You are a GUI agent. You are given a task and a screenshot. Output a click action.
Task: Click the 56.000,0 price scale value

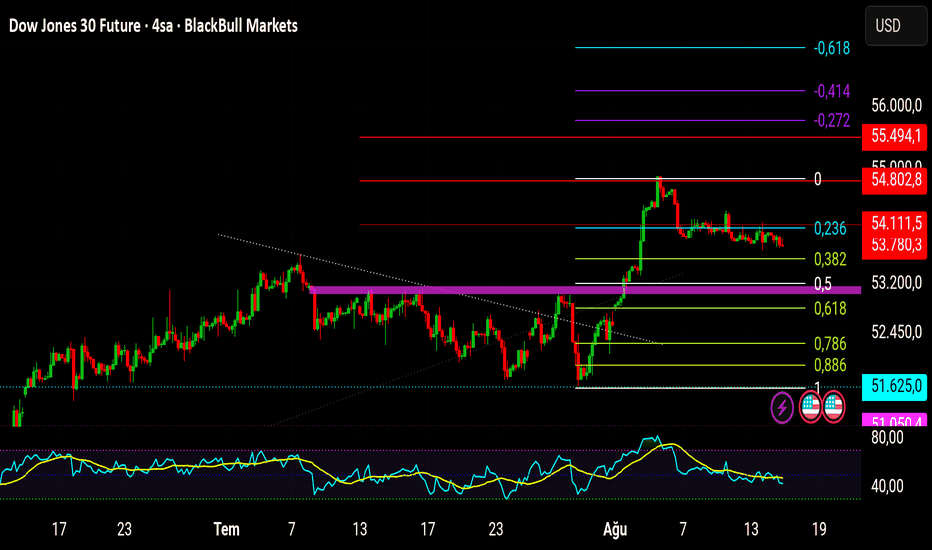click(896, 106)
